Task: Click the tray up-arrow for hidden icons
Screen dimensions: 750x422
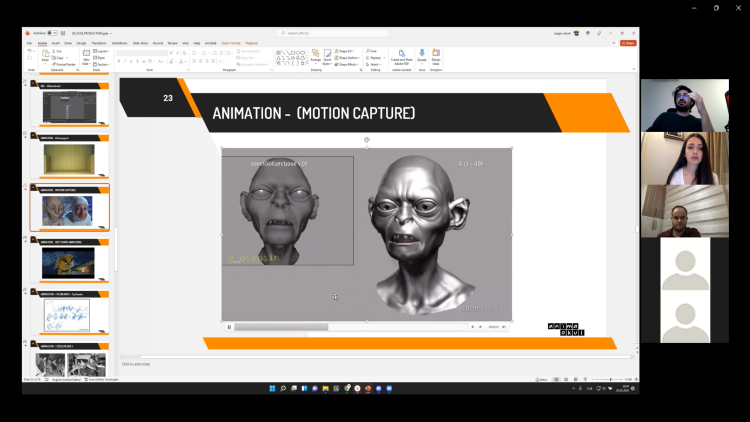Action: click(x=573, y=389)
